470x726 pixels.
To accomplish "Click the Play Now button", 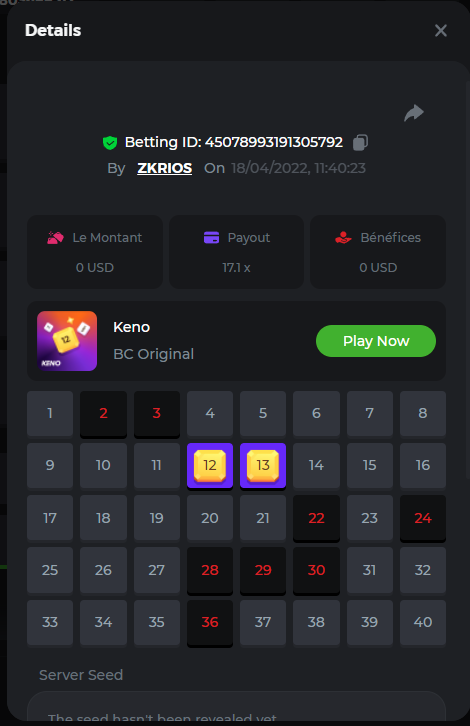I will click(376, 341).
